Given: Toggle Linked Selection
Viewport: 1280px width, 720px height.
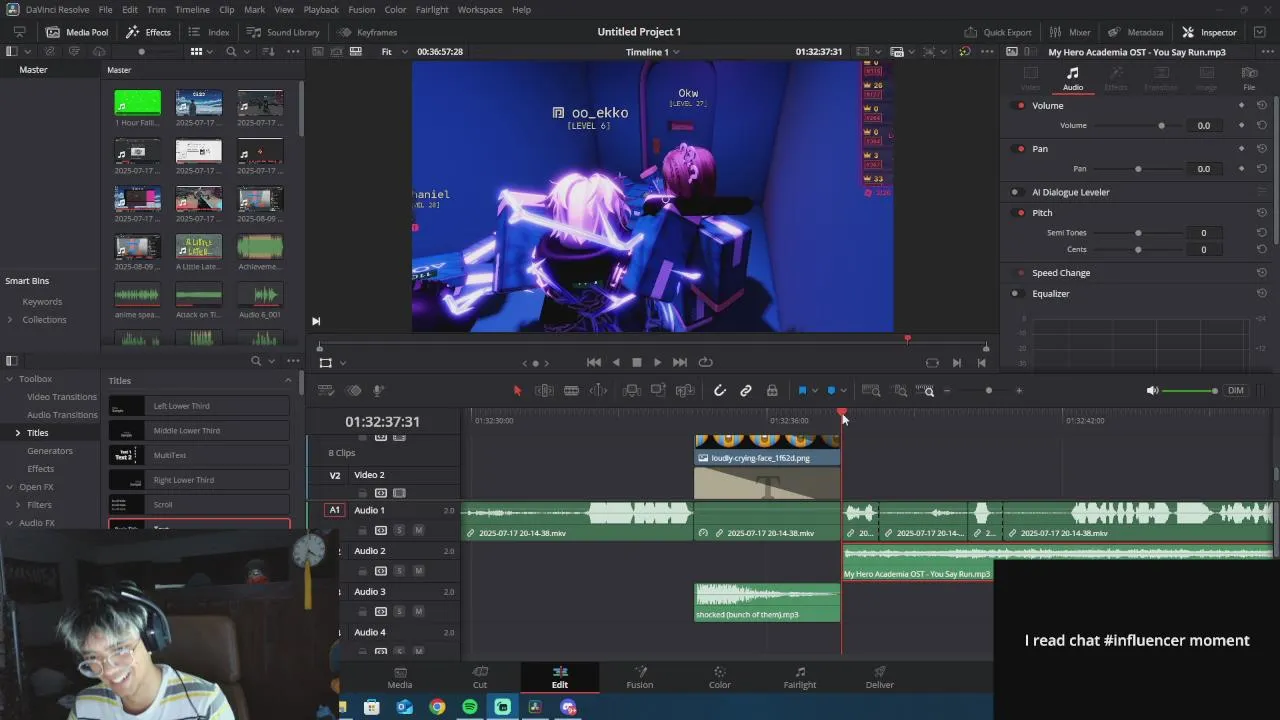Looking at the screenshot, I should [746, 391].
